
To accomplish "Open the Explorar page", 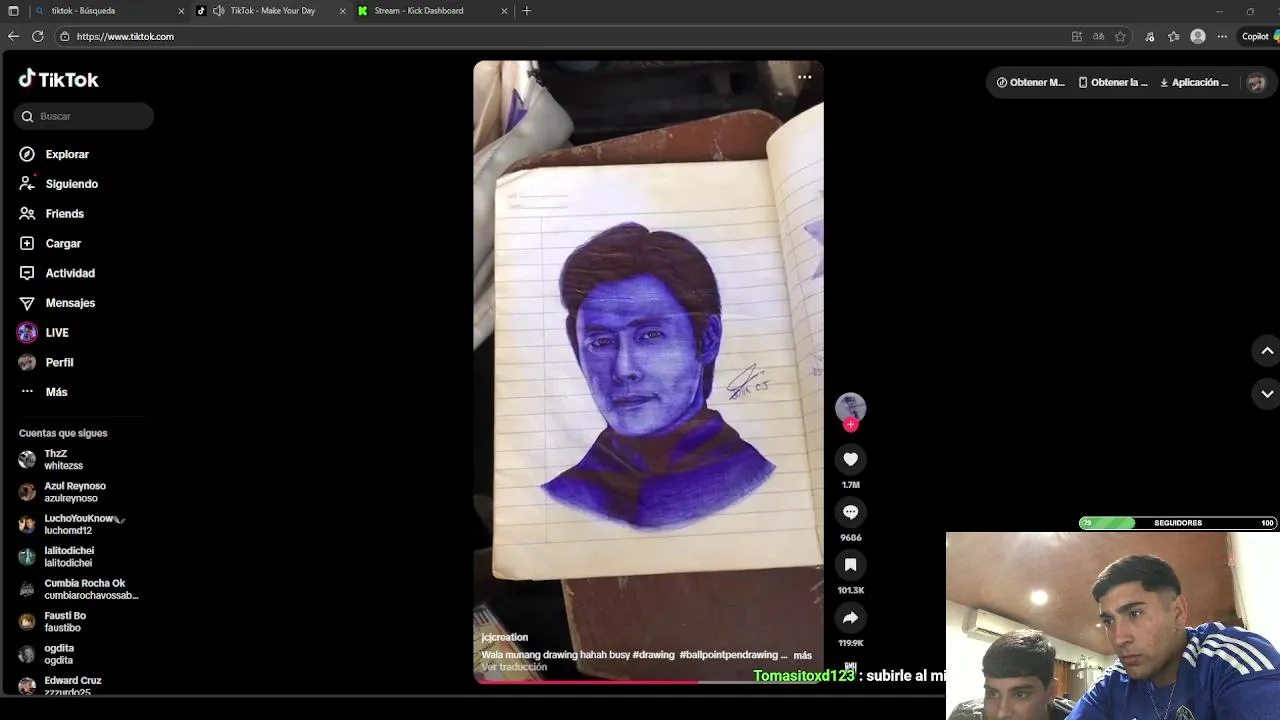I will click(54, 154).
